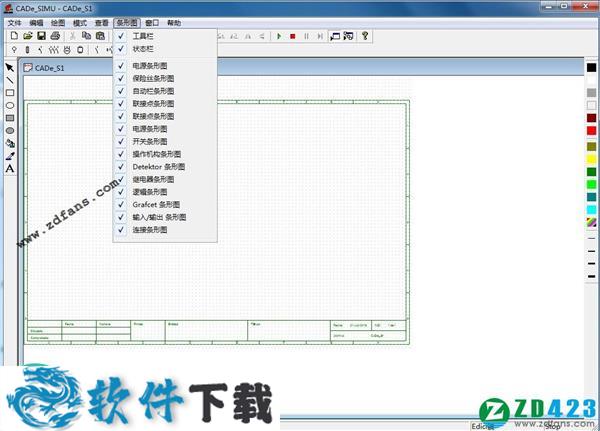The height and width of the screenshot is (431, 600).
Task: Open the multicolor custom color swatch
Action: point(592,222)
